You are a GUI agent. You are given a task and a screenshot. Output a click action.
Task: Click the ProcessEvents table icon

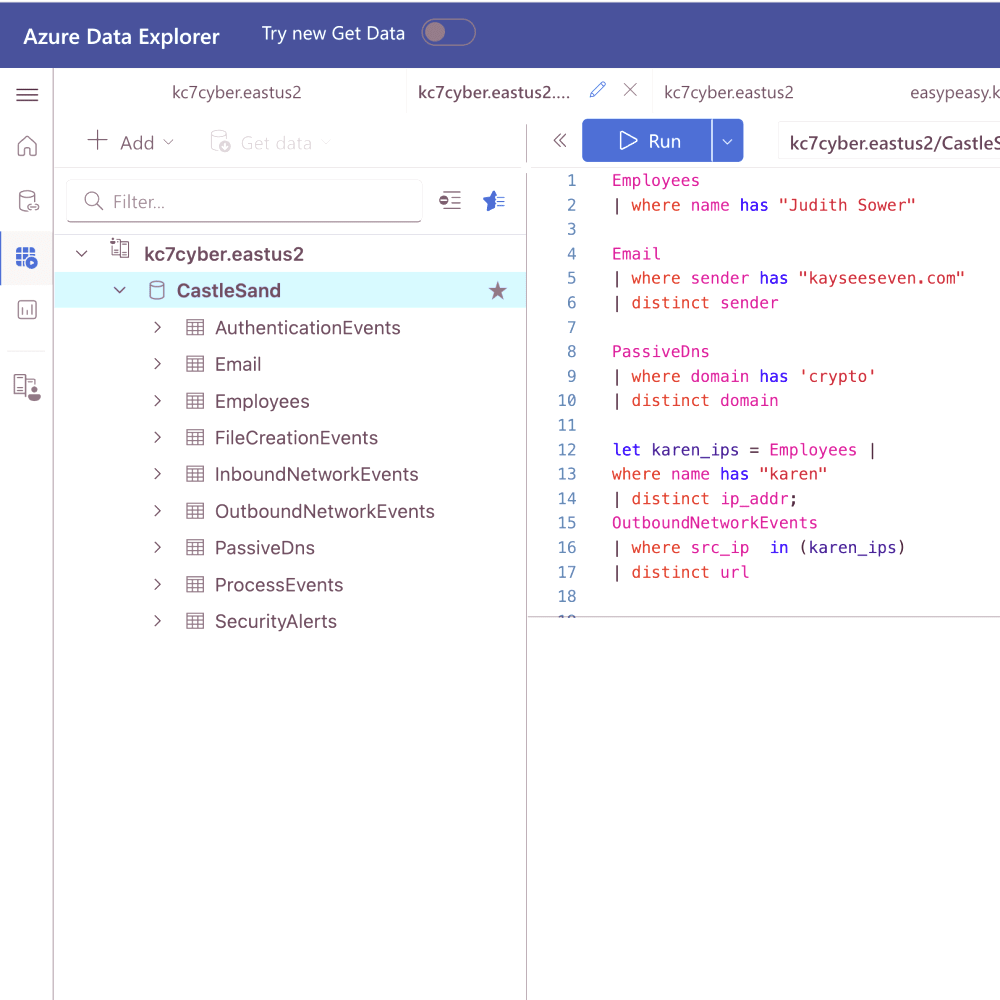pyautogui.click(x=195, y=585)
